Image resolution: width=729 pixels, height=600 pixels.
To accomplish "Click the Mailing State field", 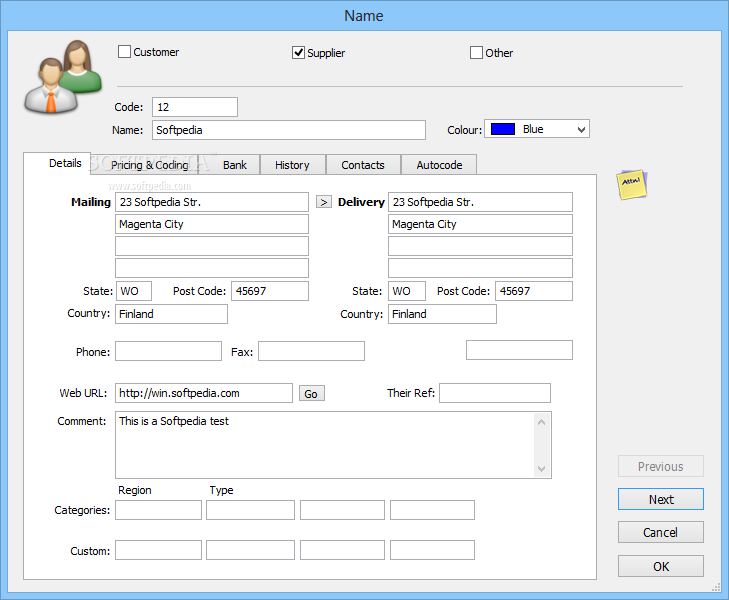I will coord(134,291).
